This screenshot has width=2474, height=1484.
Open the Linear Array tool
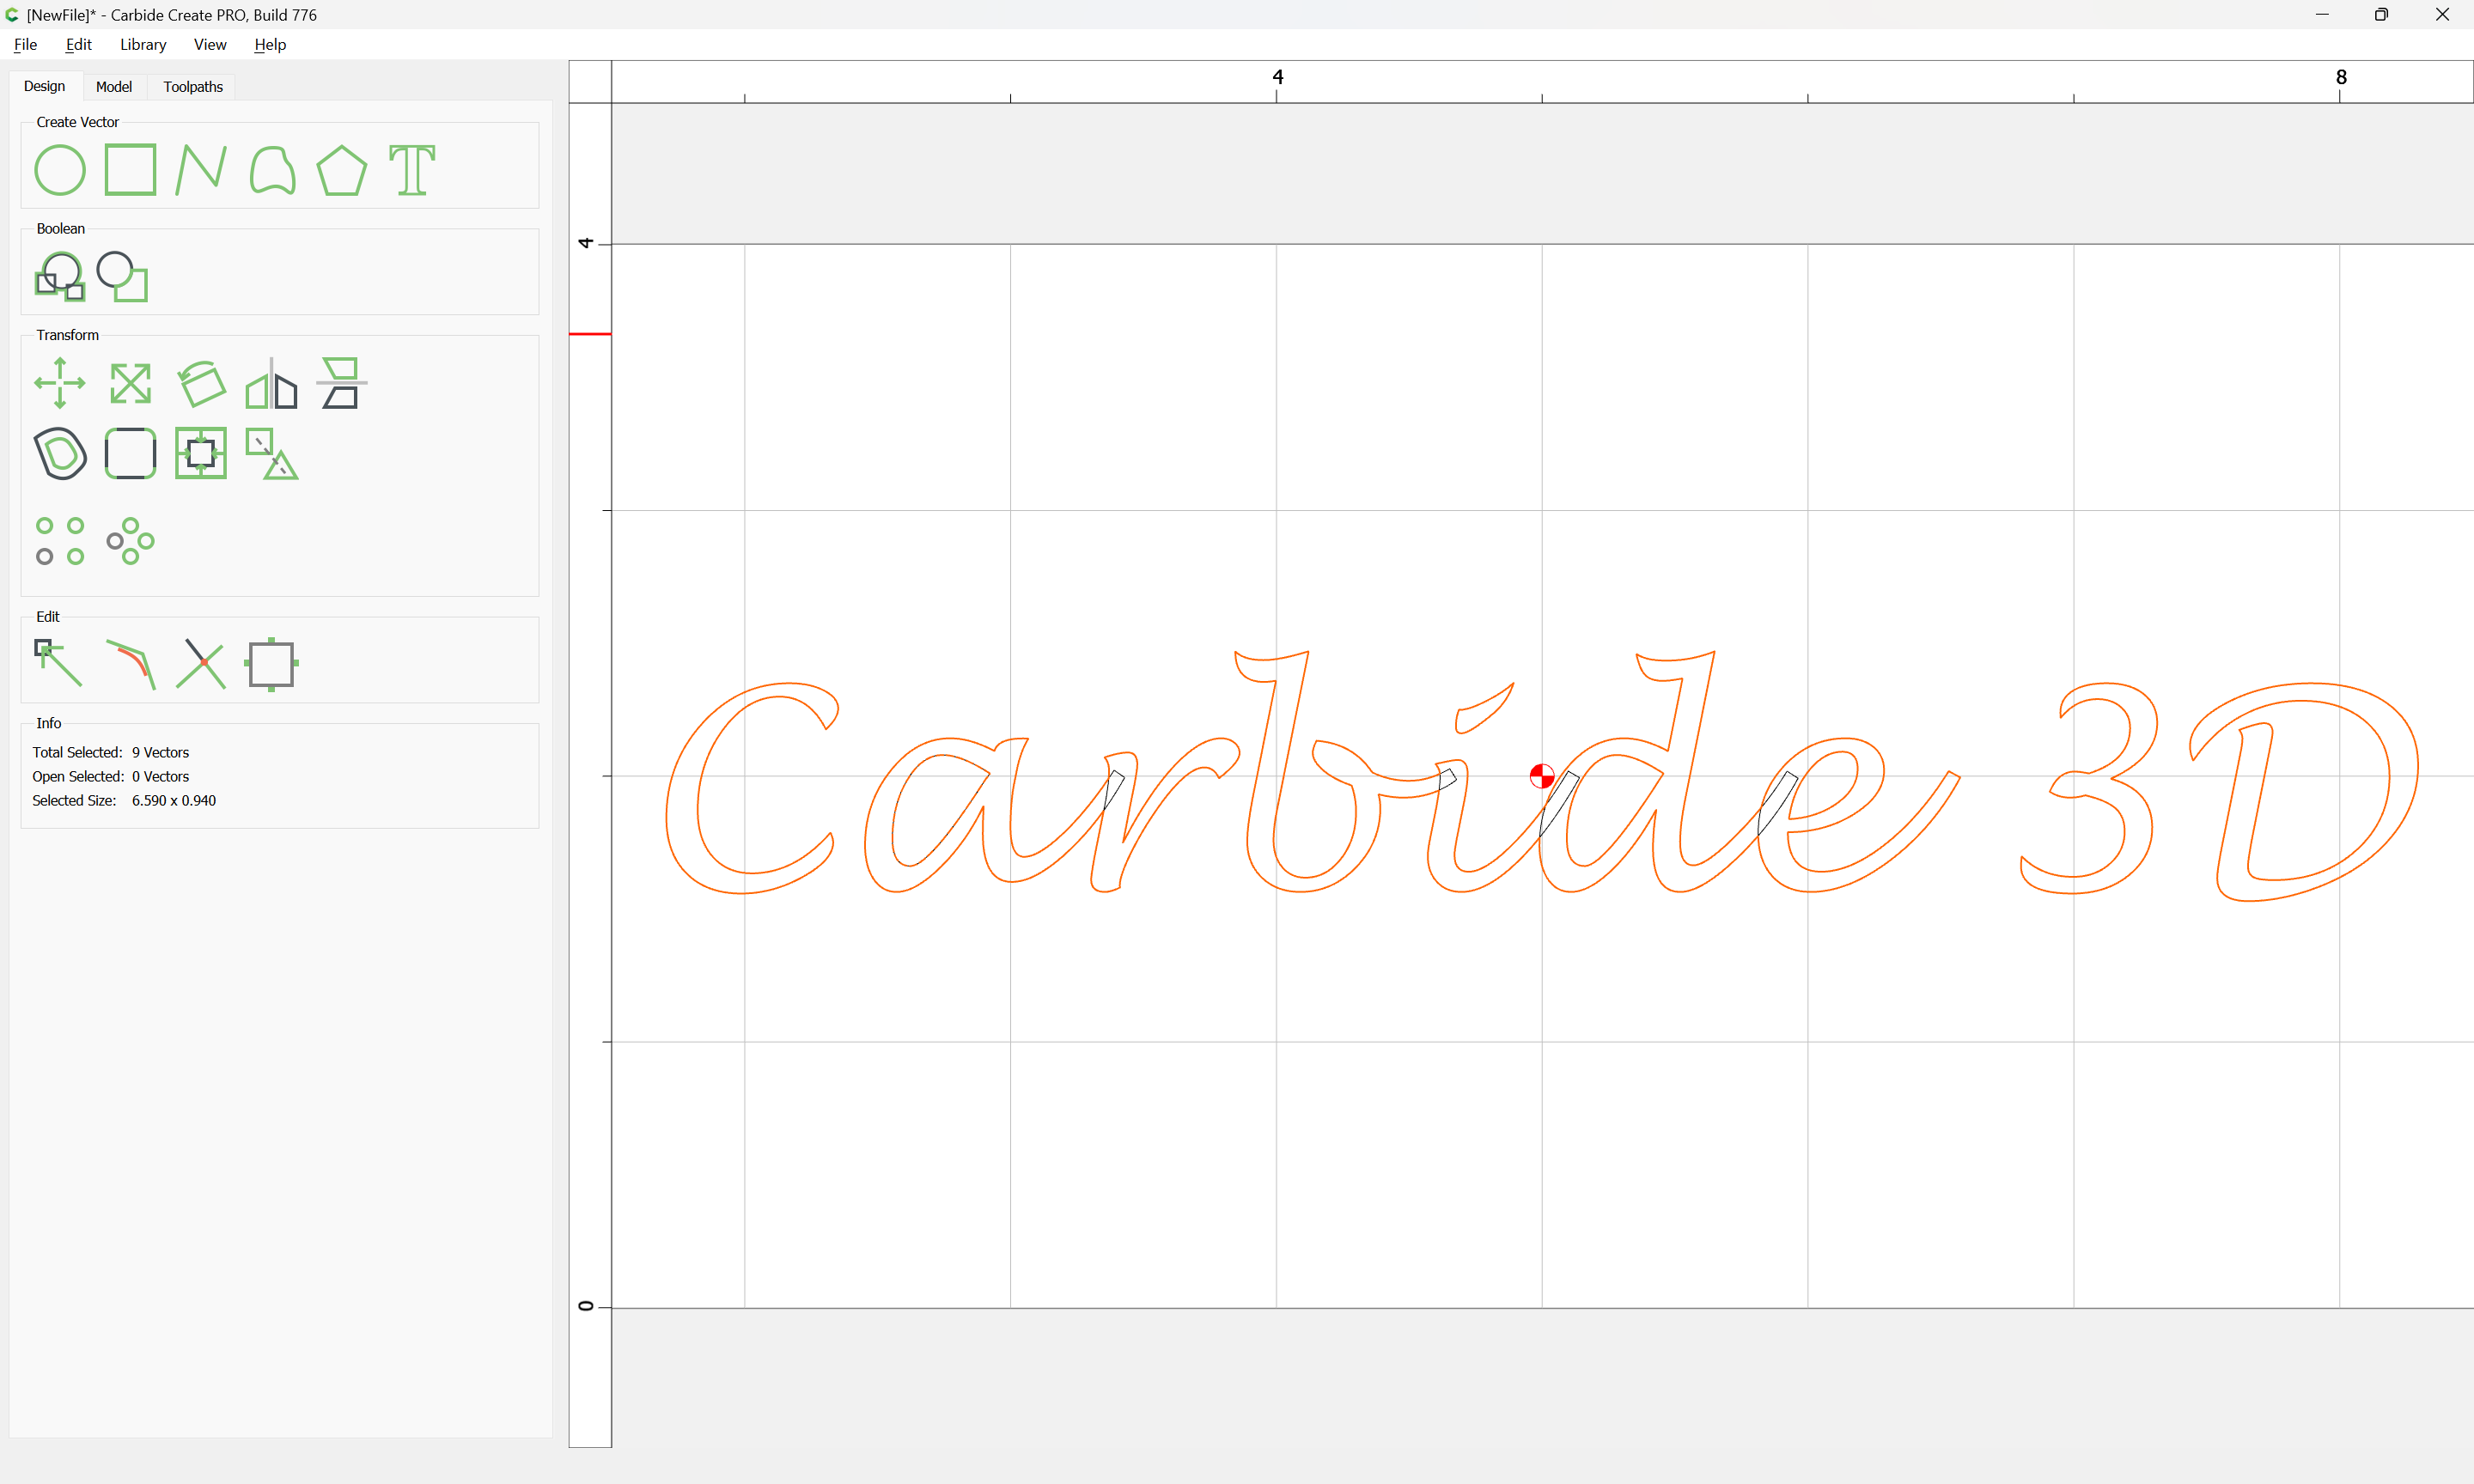pyautogui.click(x=60, y=541)
